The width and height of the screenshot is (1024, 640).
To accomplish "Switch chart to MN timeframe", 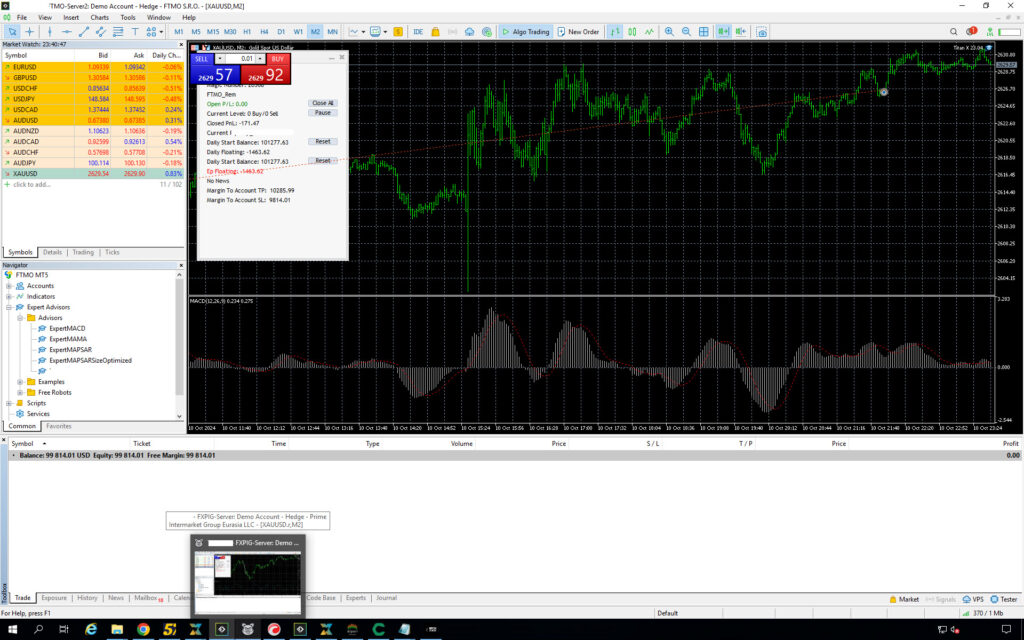I will click(332, 31).
